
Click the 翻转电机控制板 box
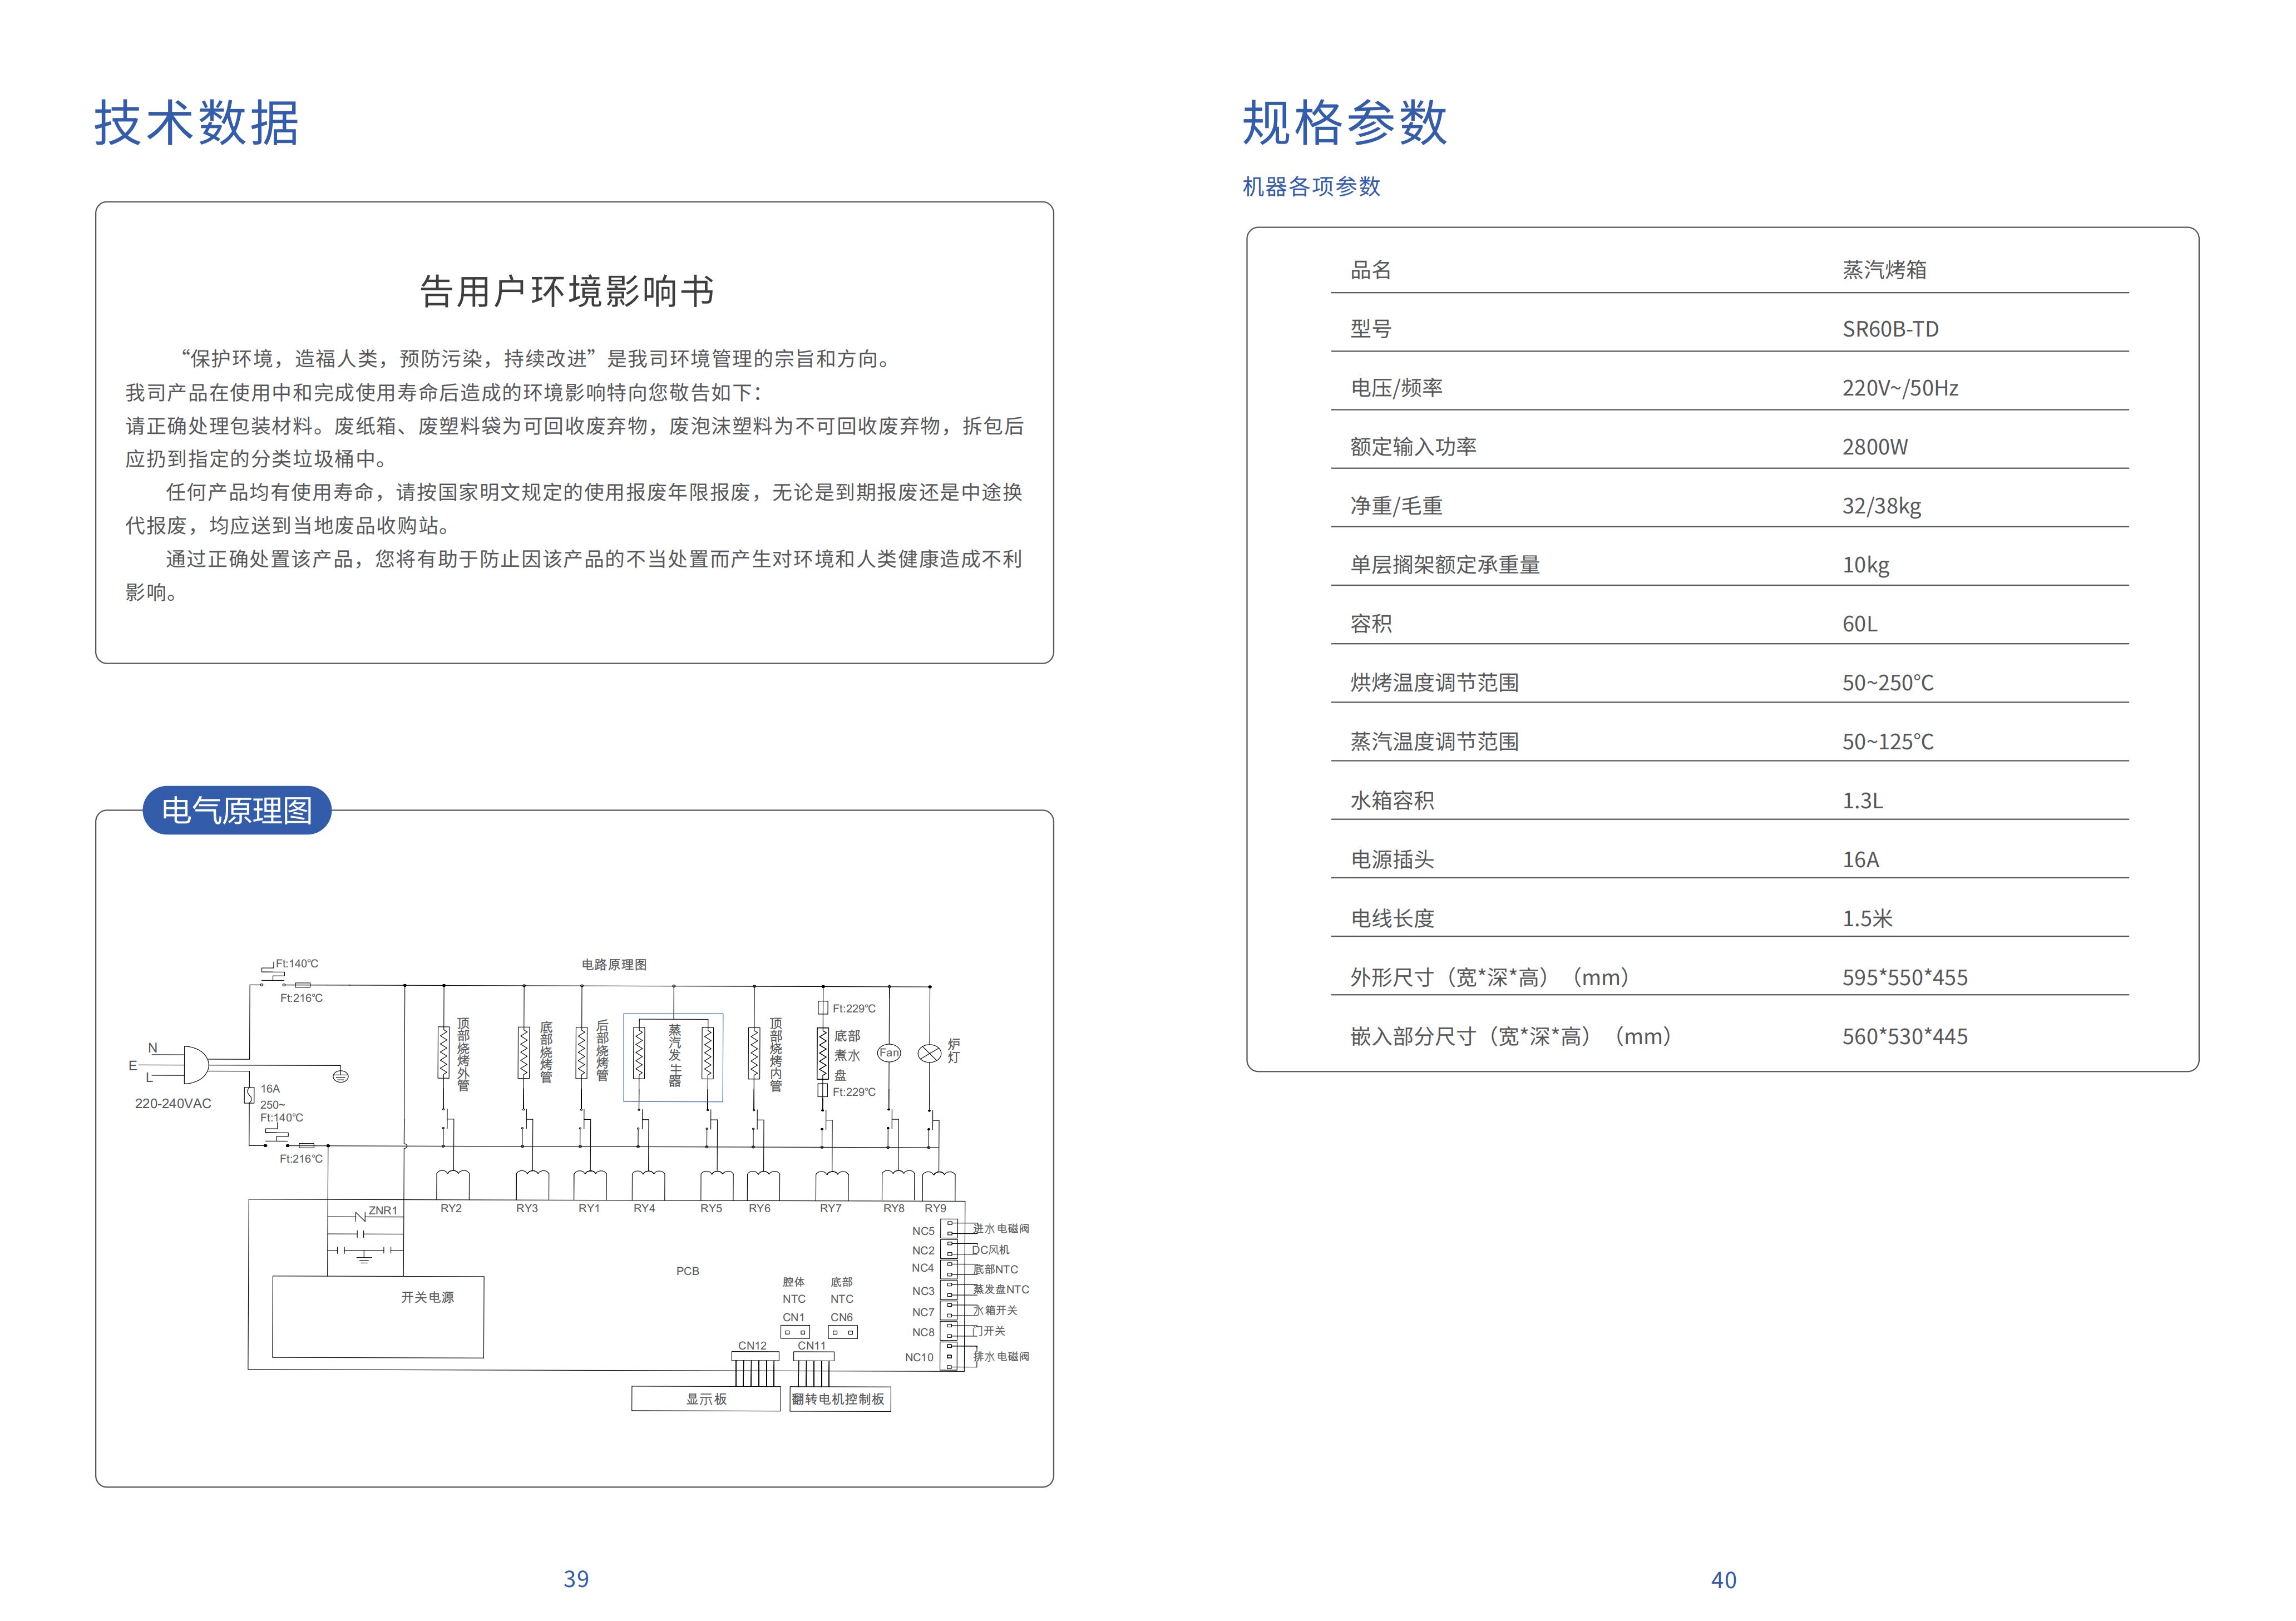[839, 1399]
